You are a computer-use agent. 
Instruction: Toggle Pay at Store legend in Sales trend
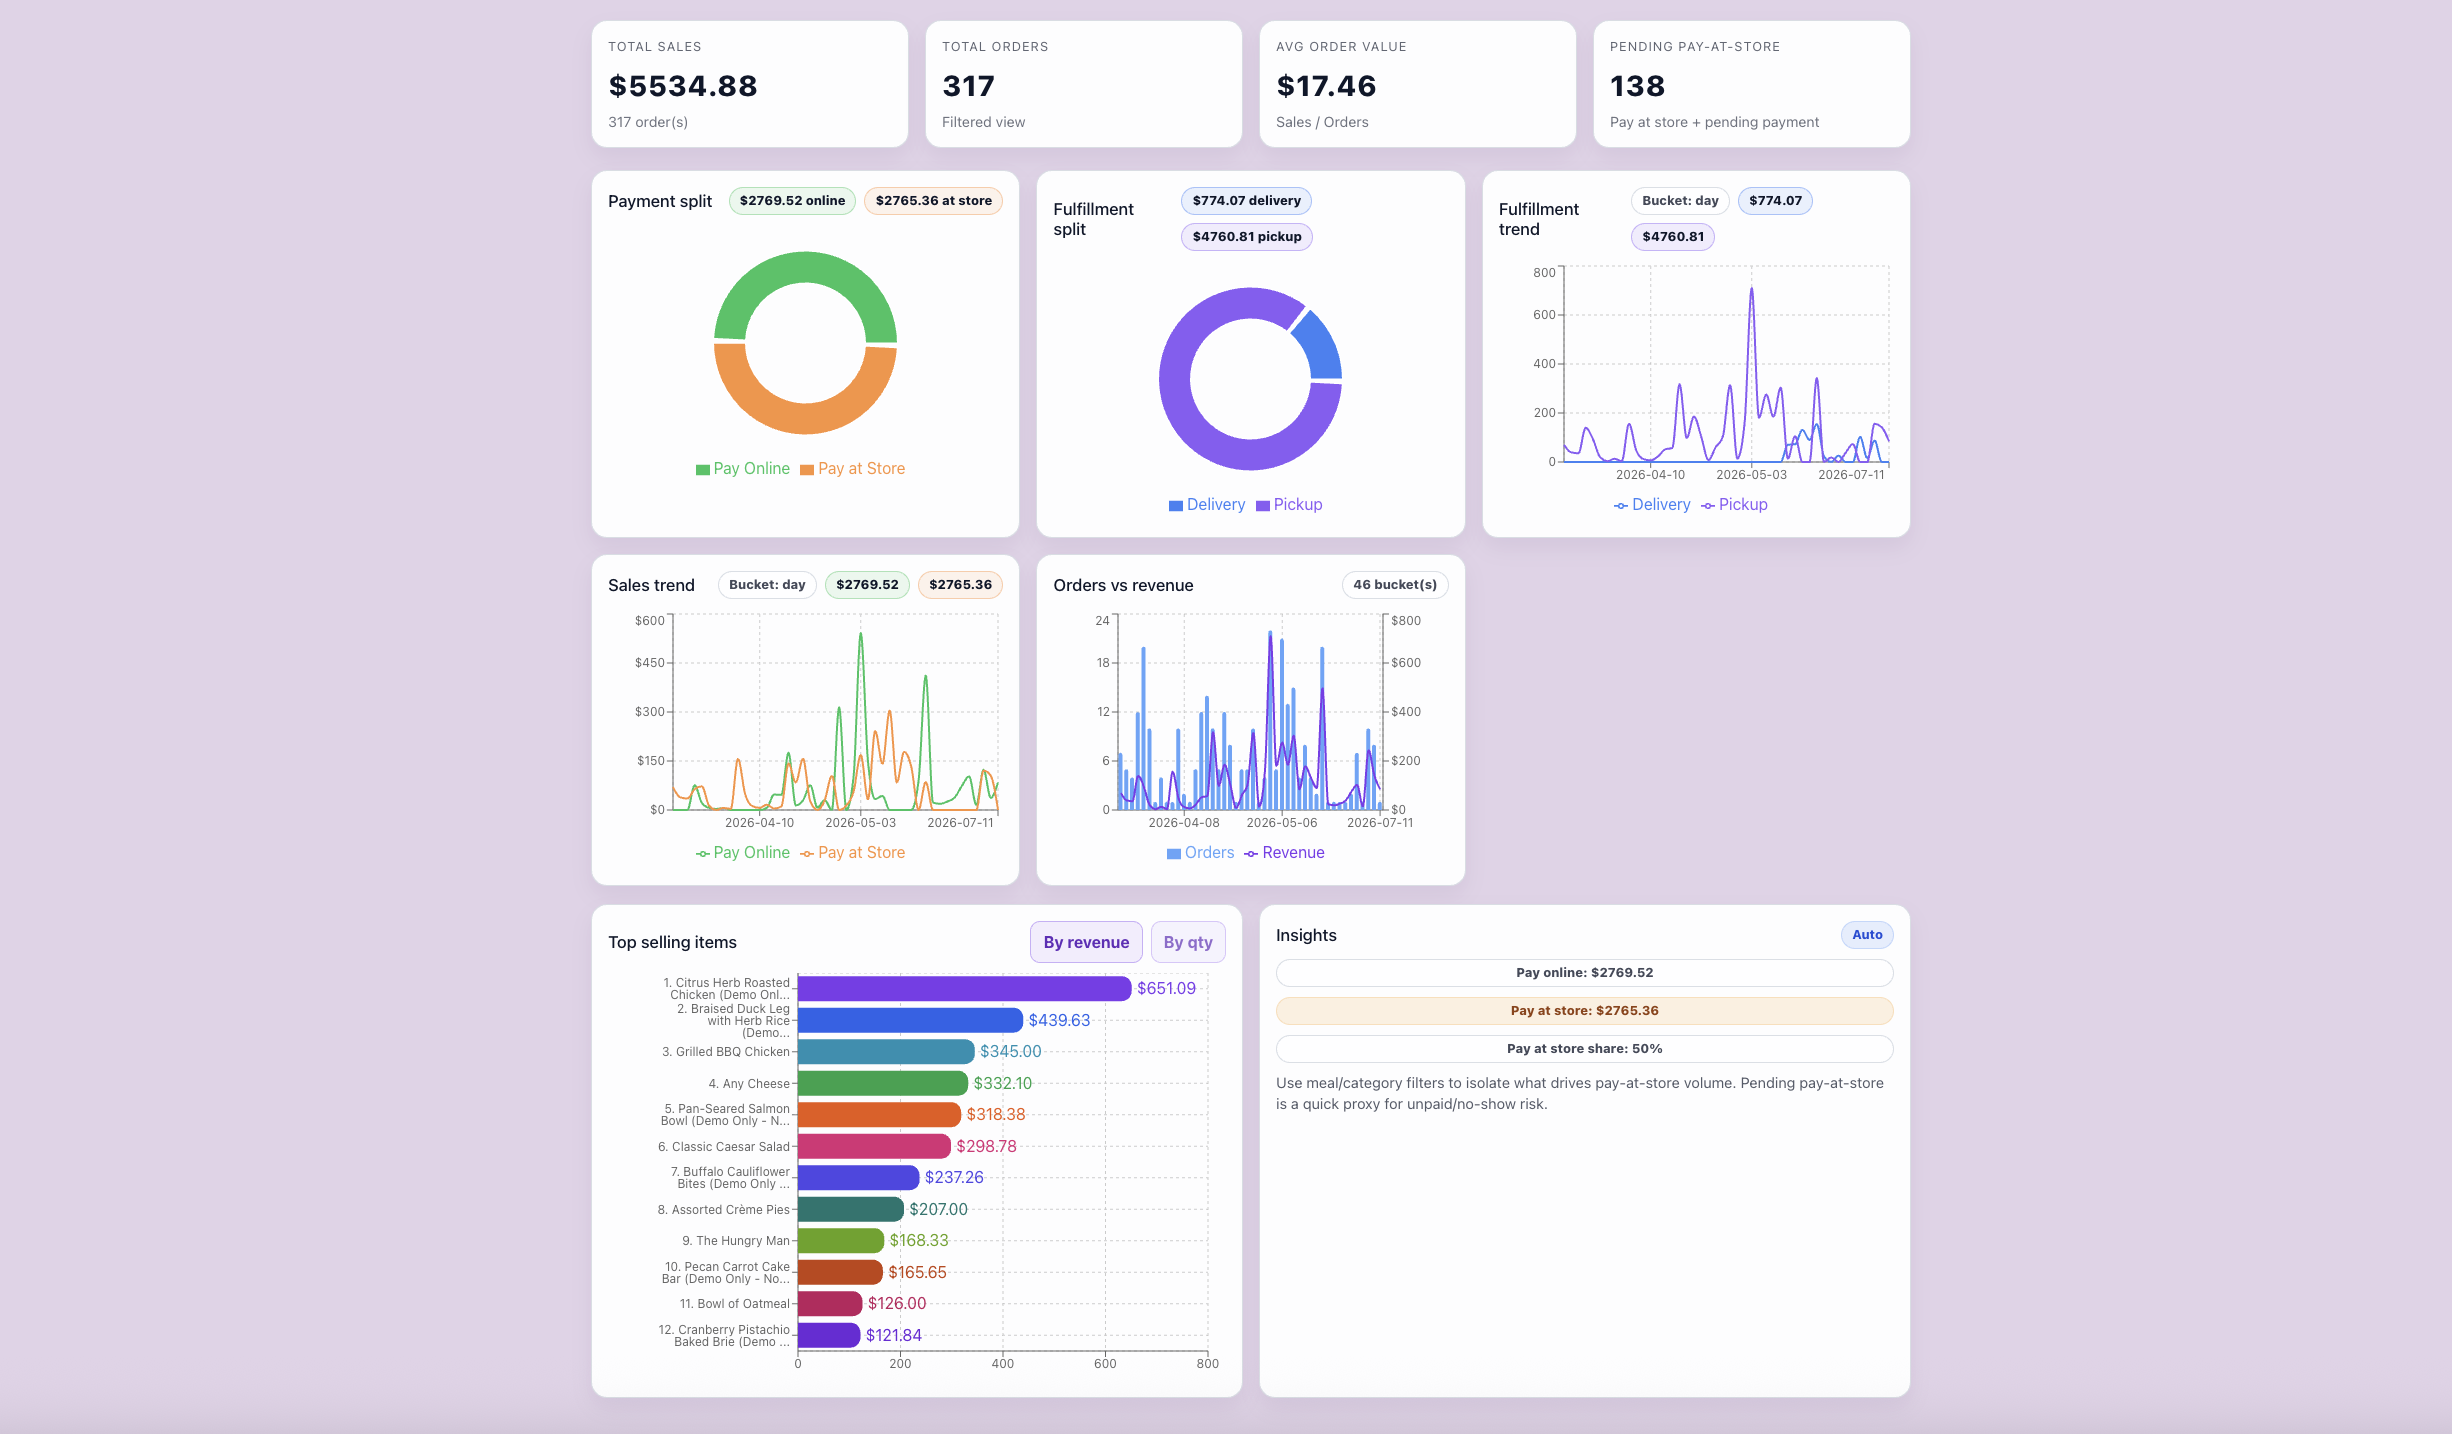tap(853, 852)
